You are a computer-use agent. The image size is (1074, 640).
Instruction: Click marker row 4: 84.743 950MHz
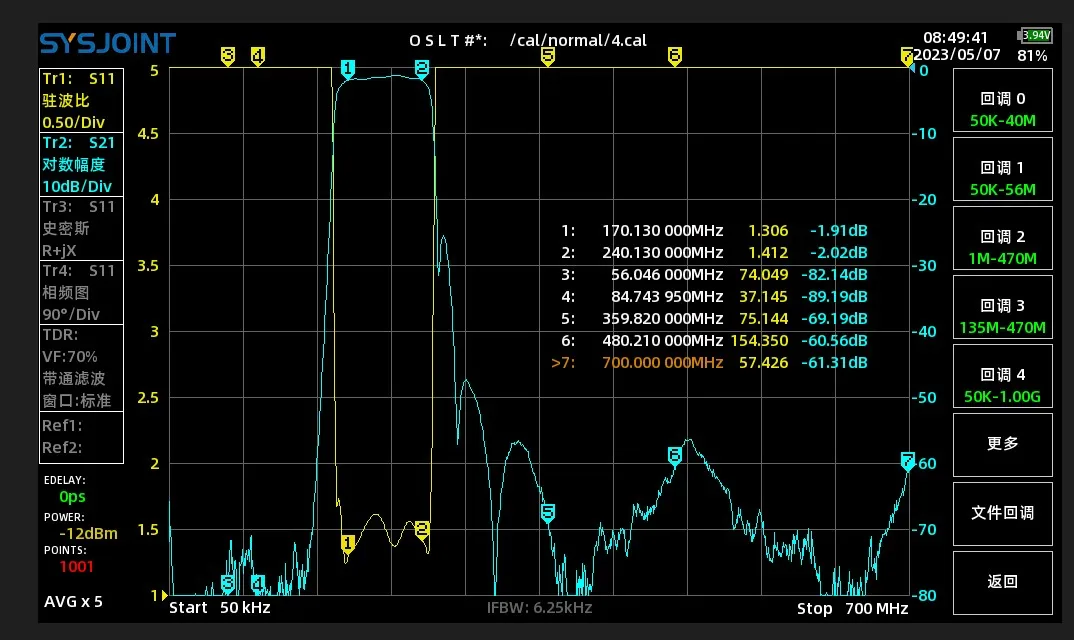(x=714, y=297)
